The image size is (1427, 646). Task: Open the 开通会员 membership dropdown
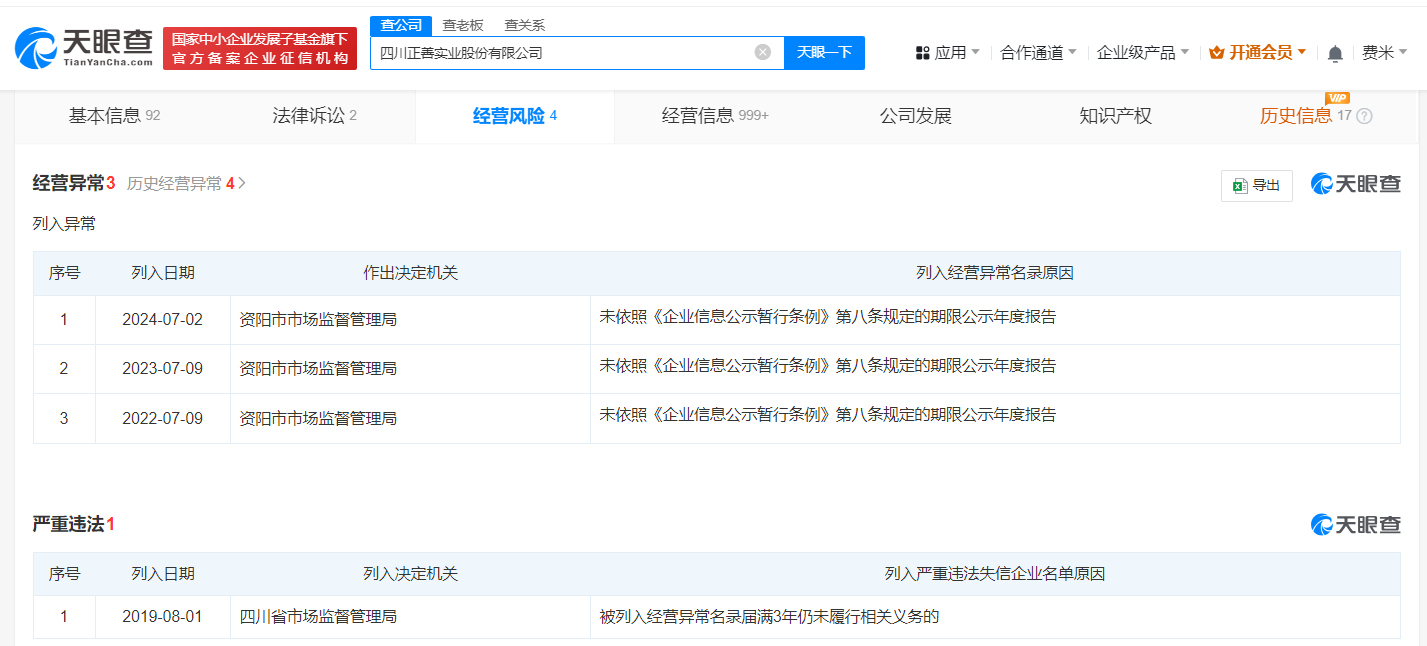[x=1257, y=51]
